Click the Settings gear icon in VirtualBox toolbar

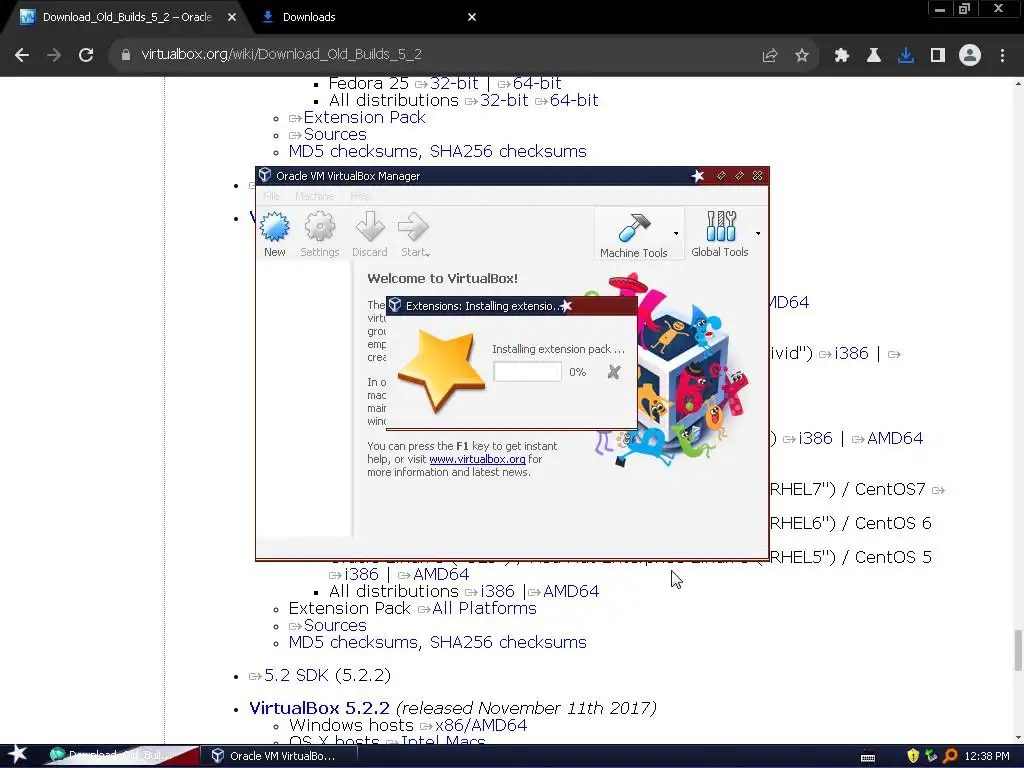click(319, 227)
